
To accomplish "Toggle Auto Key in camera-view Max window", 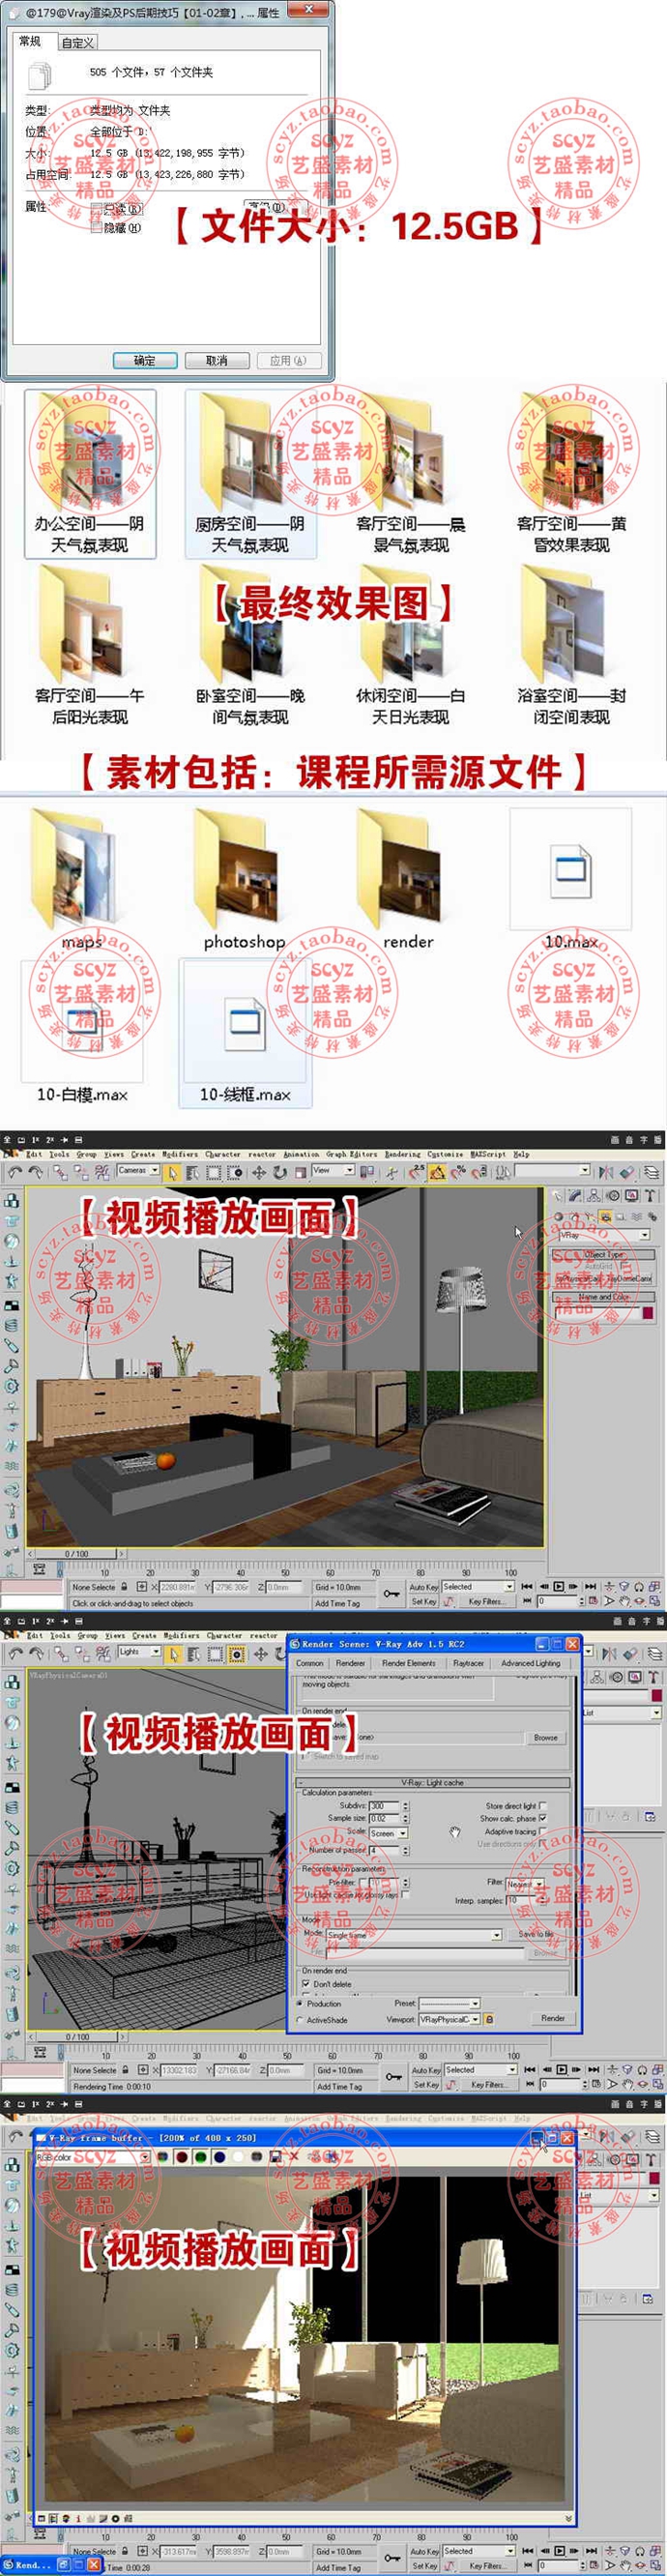I will [425, 1587].
